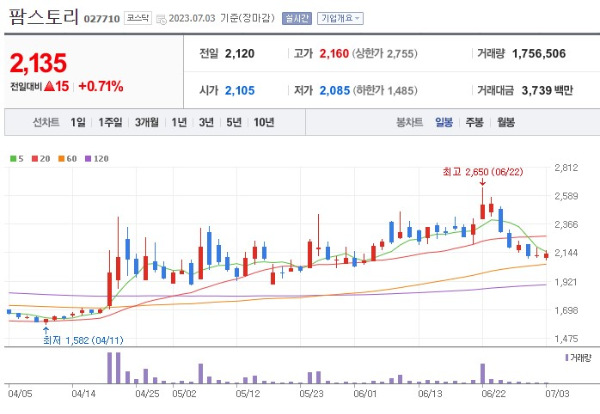Click the 1,475 price axis label
The image size is (600, 414).
point(566,339)
